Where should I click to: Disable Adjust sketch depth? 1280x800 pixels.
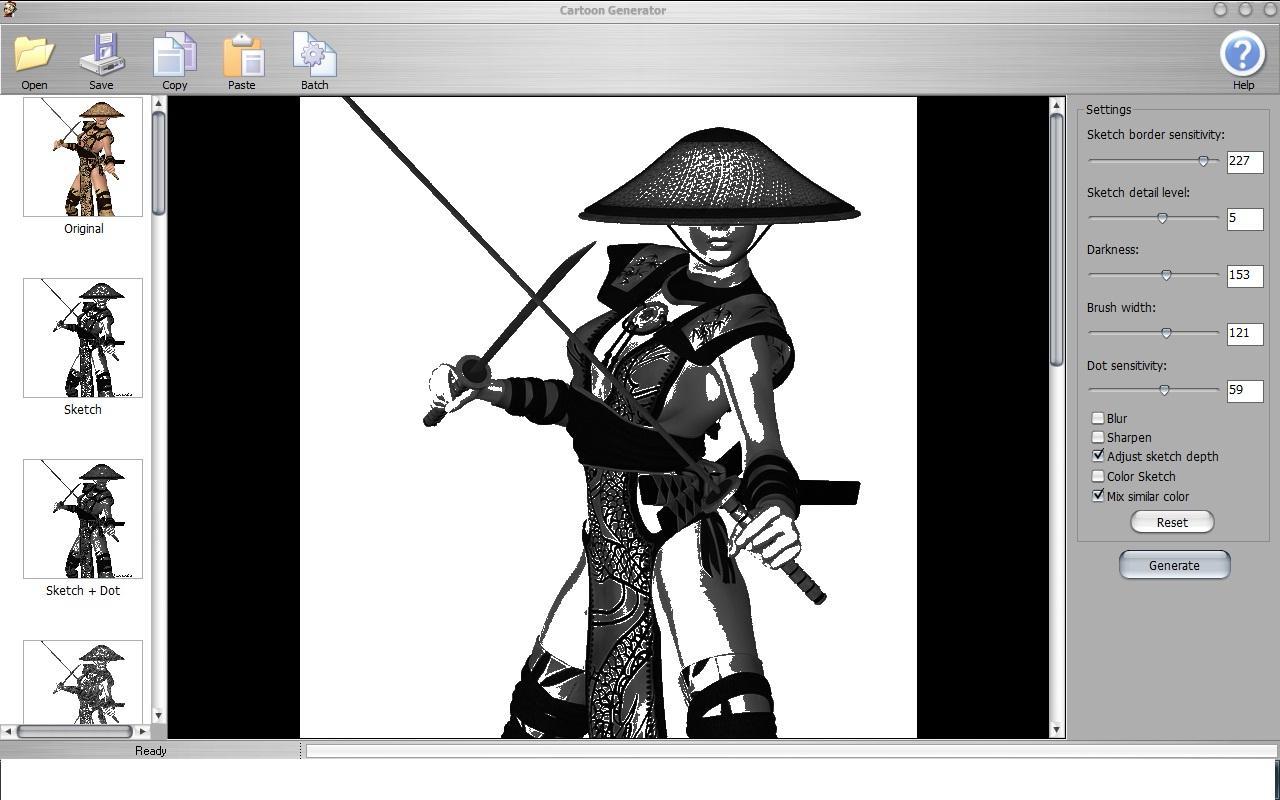click(1097, 456)
